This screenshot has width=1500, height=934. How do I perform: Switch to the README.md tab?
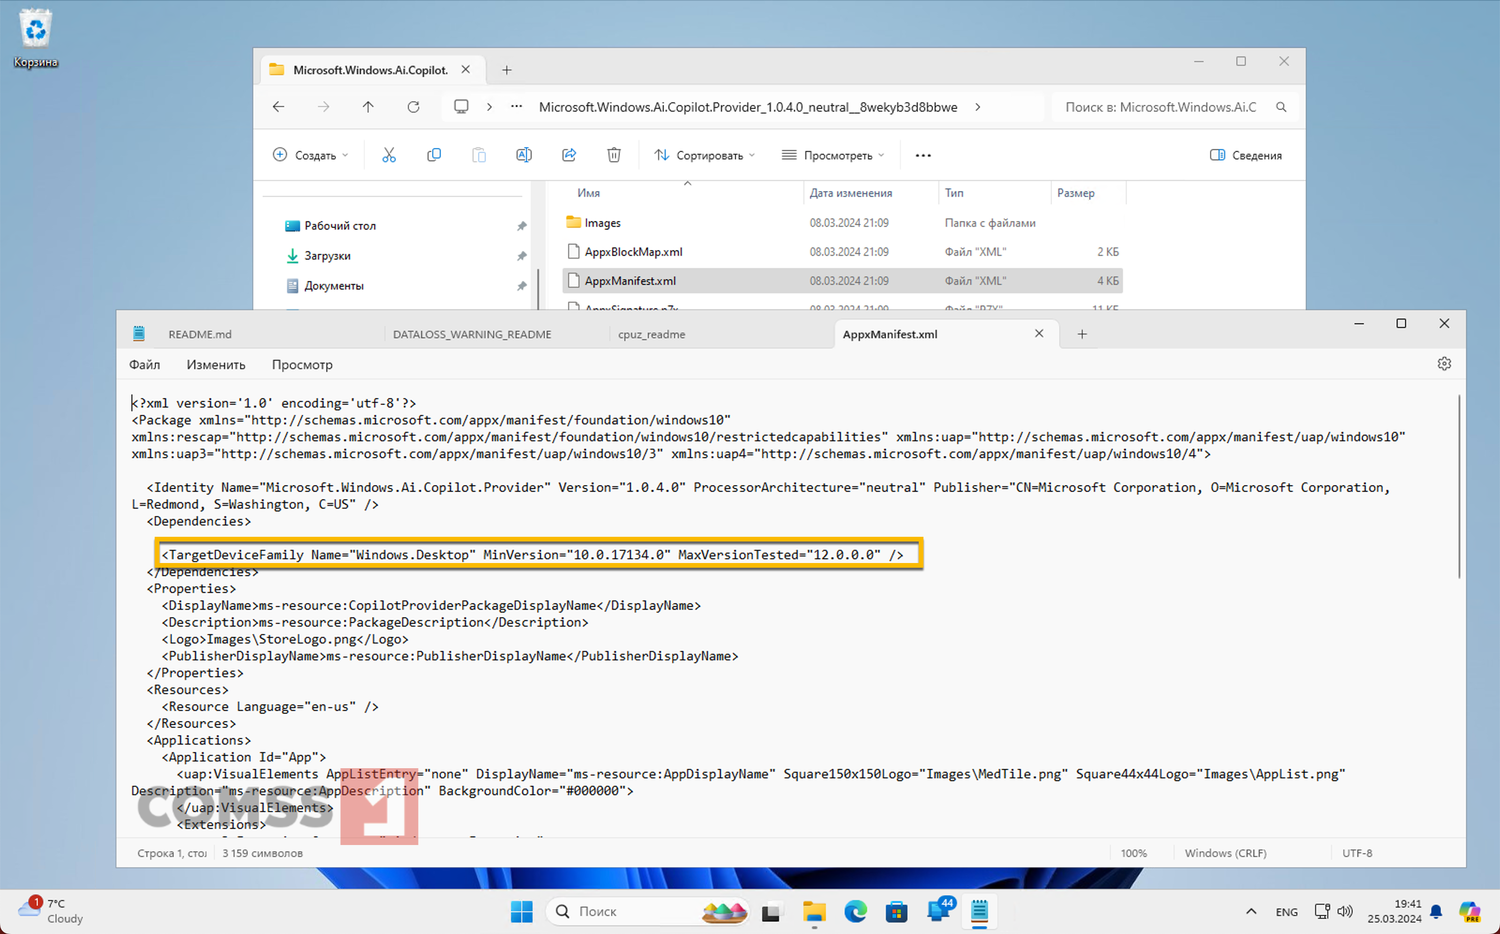point(200,334)
